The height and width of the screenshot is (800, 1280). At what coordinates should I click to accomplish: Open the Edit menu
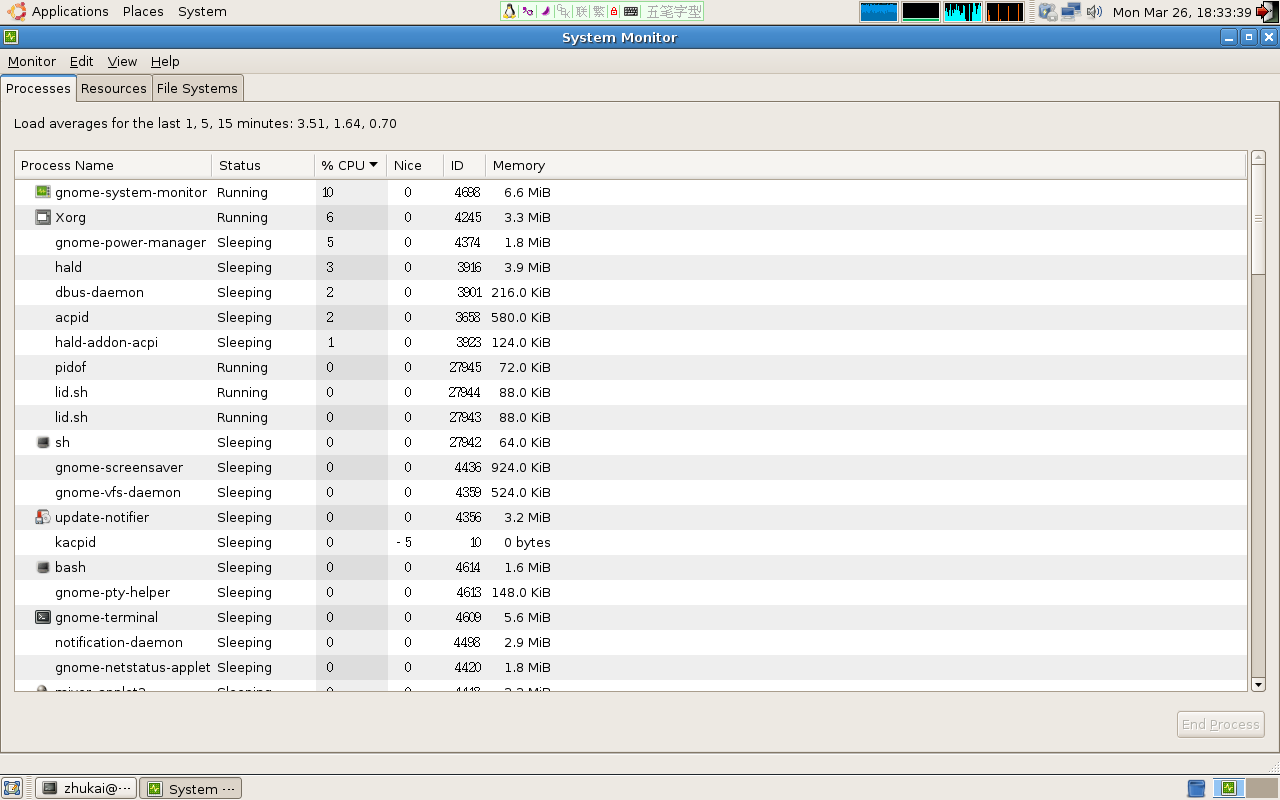click(81, 61)
